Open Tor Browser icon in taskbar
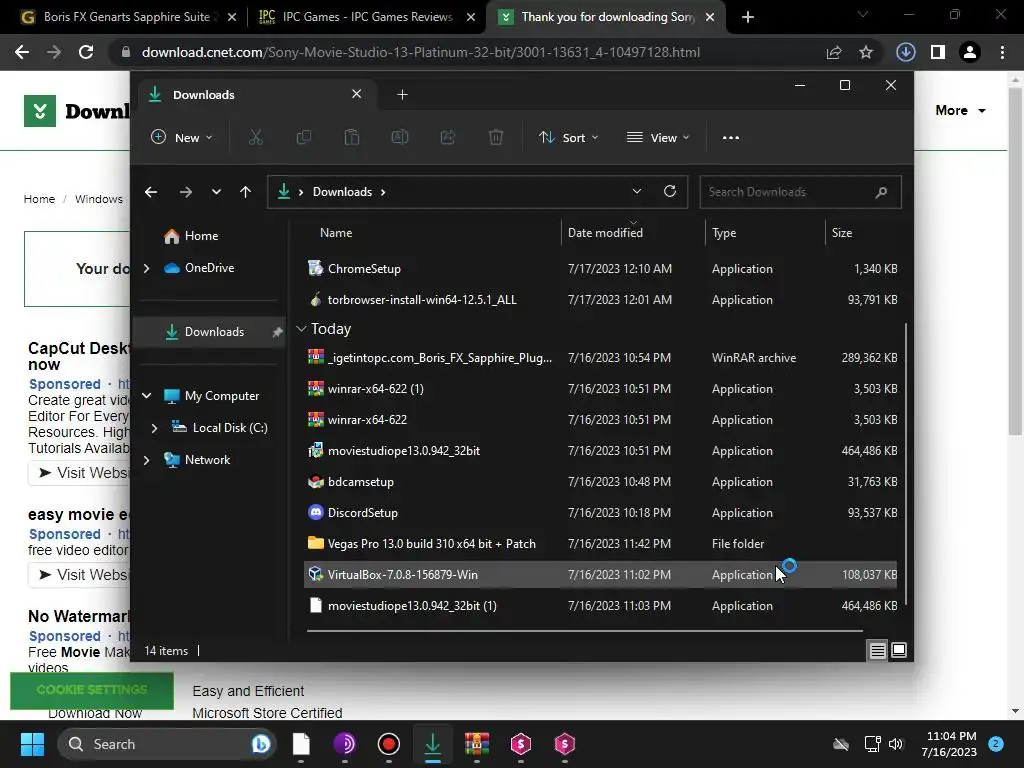 pos(345,744)
